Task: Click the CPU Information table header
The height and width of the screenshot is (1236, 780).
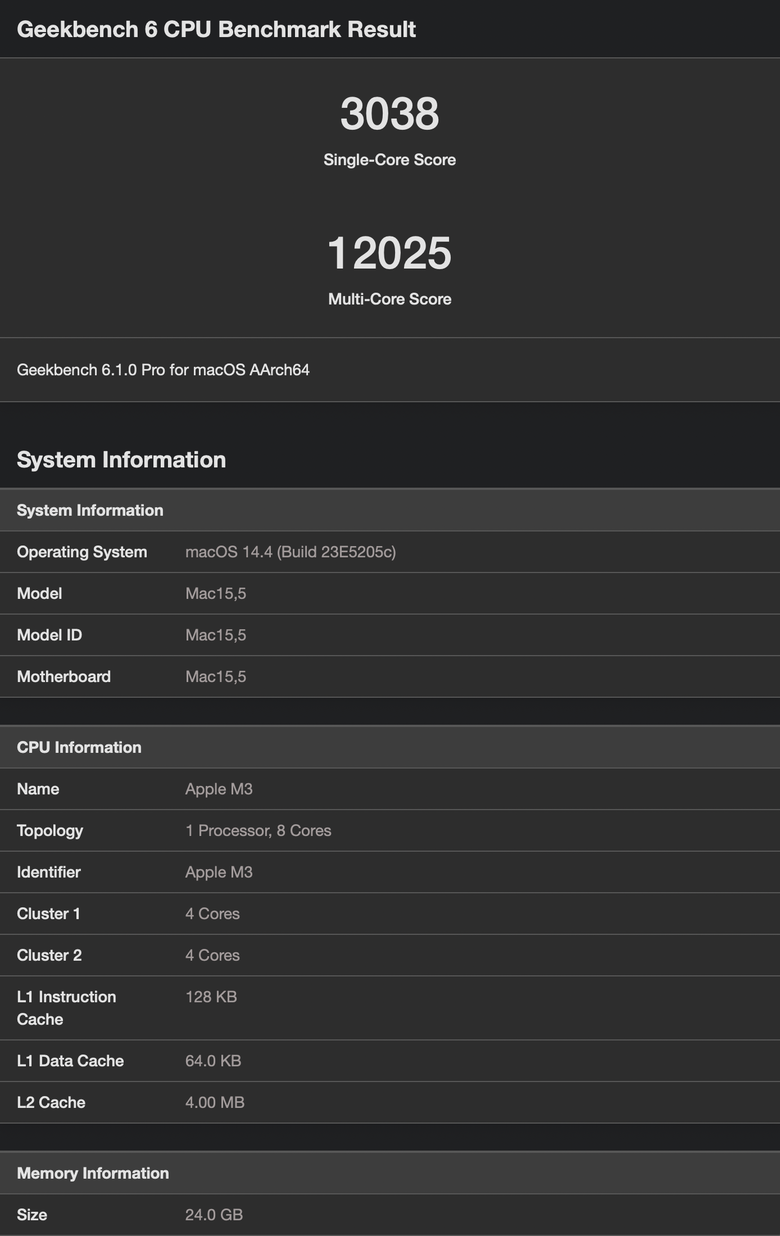Action: click(390, 747)
